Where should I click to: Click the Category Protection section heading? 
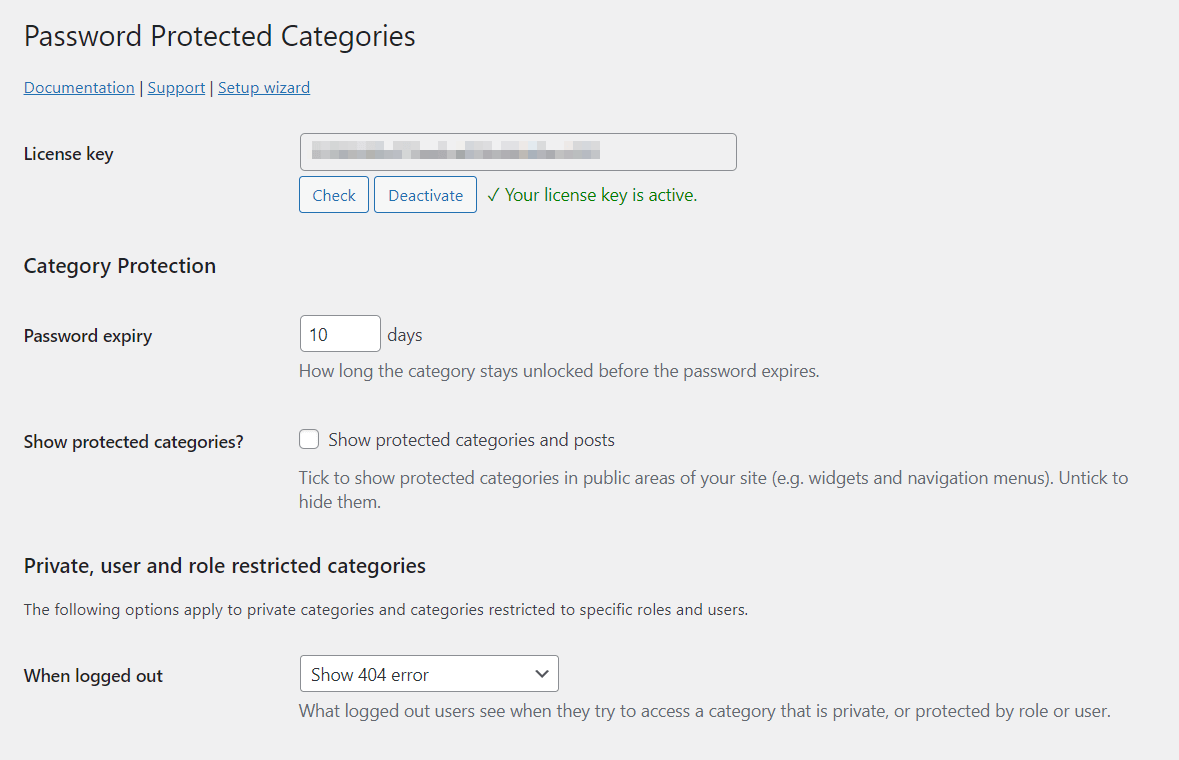pyautogui.click(x=119, y=266)
